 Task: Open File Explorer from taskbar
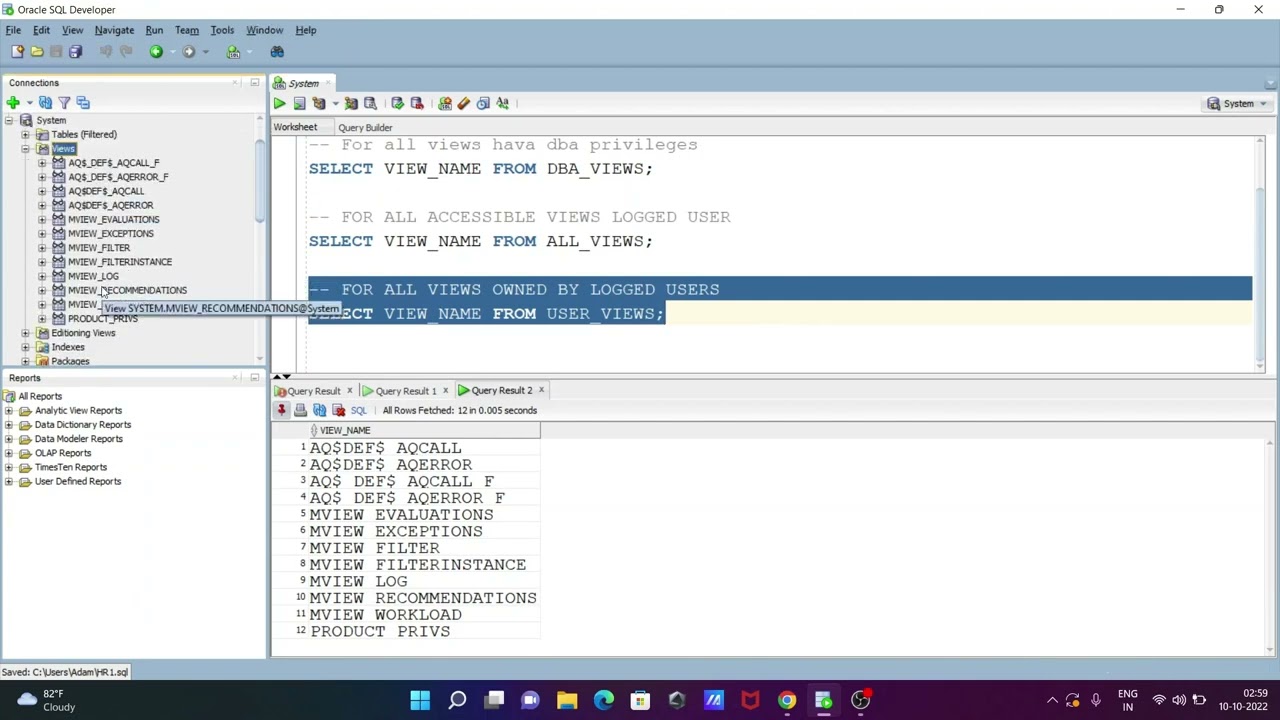tap(567, 700)
